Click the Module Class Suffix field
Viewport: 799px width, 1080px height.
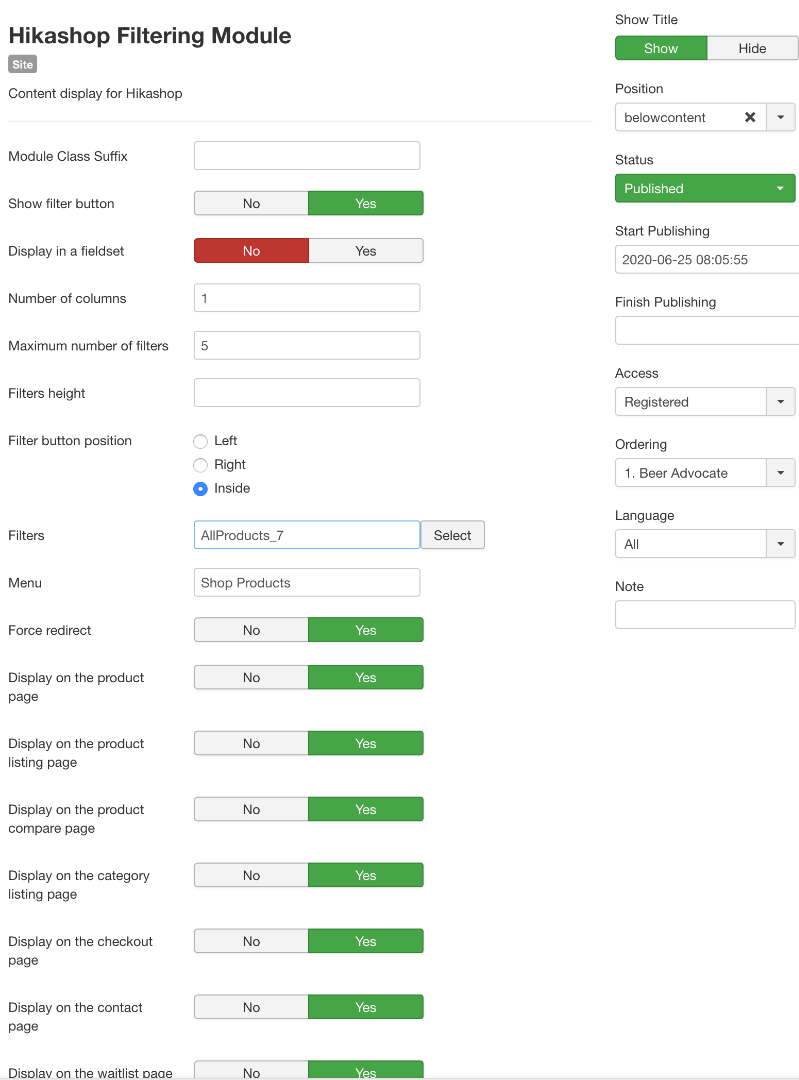(307, 156)
